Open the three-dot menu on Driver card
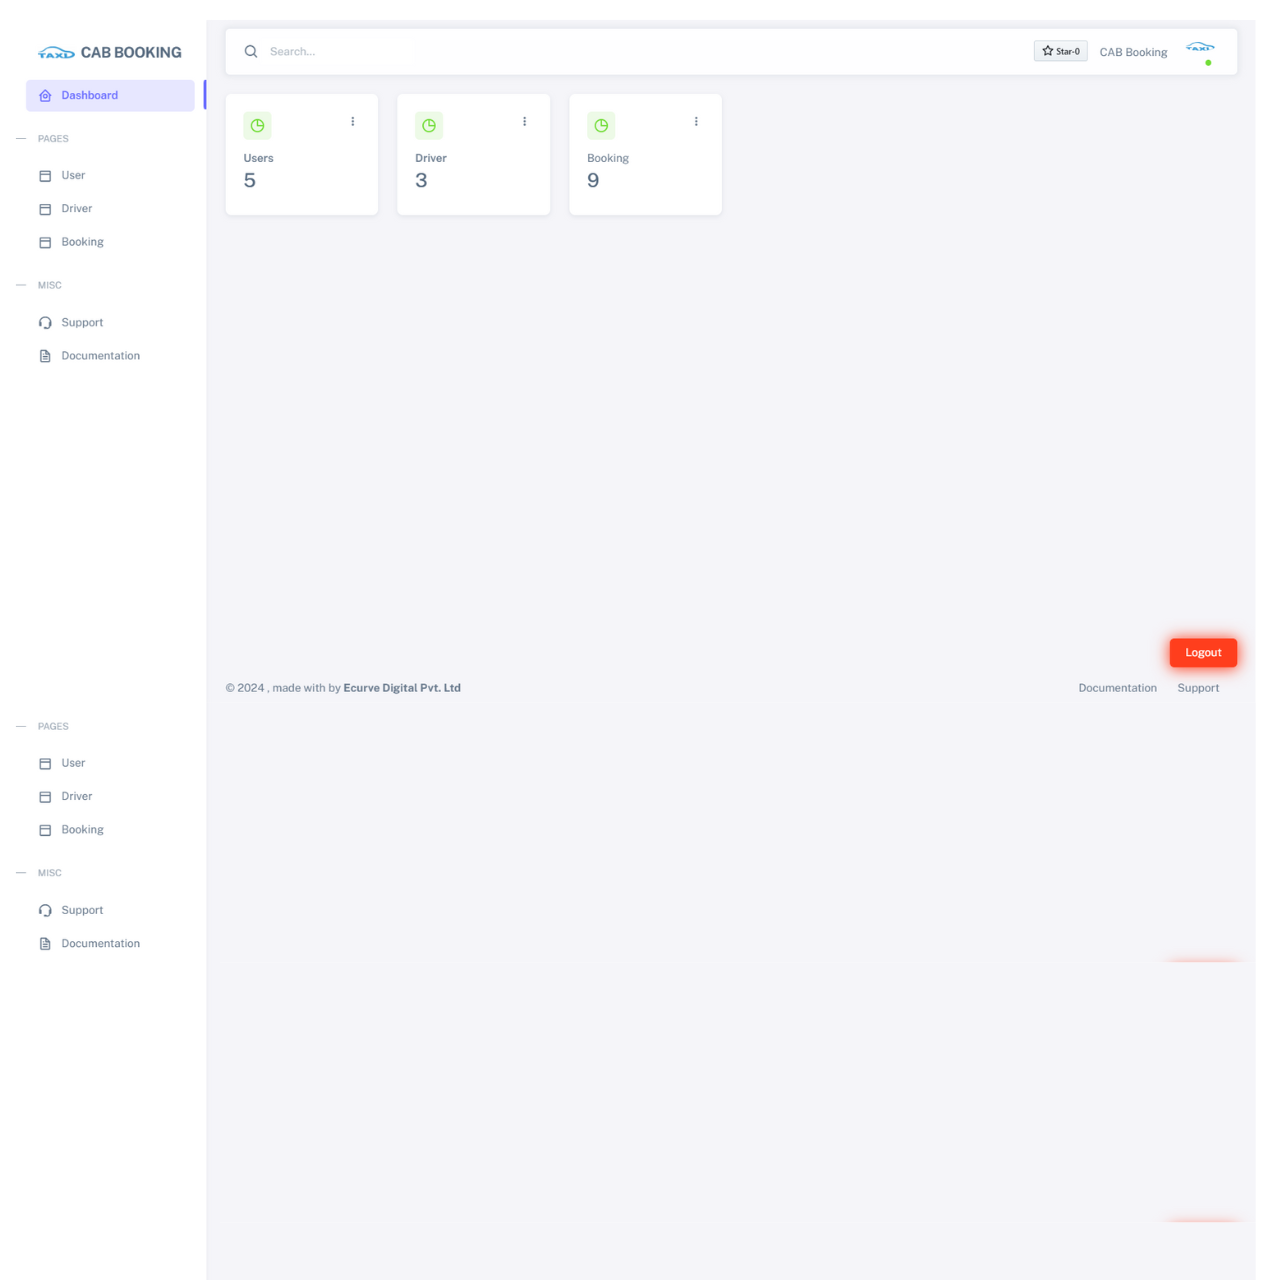The width and height of the screenshot is (1280, 1280). [x=524, y=122]
